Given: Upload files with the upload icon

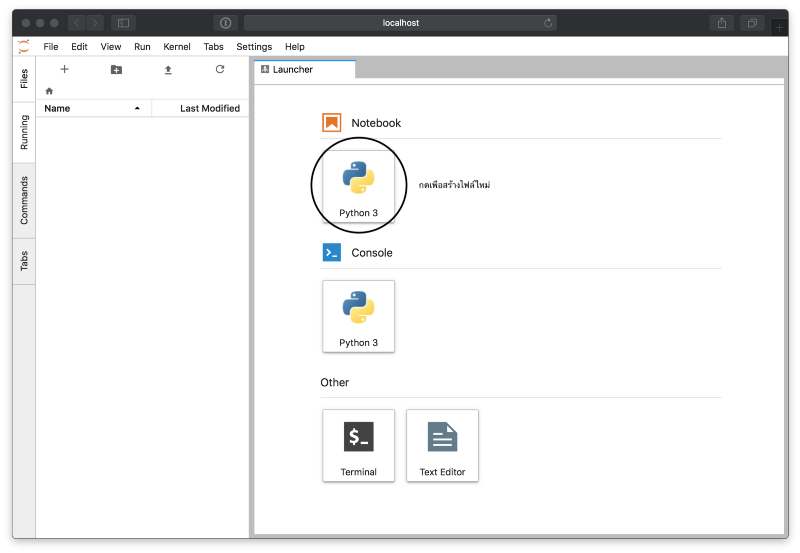Looking at the screenshot, I should click(168, 70).
